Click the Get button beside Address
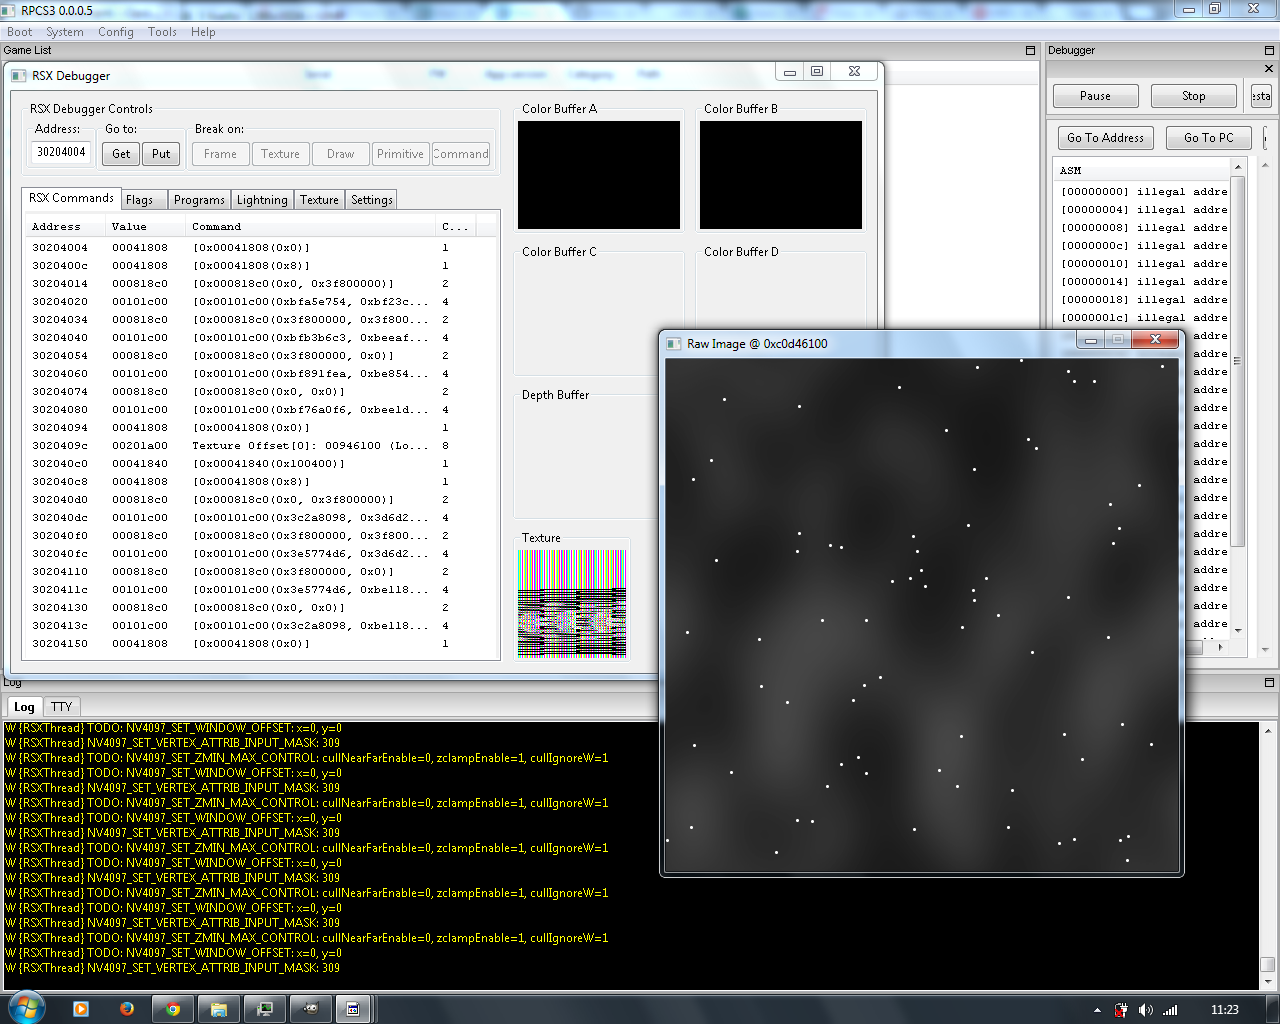 click(x=121, y=154)
